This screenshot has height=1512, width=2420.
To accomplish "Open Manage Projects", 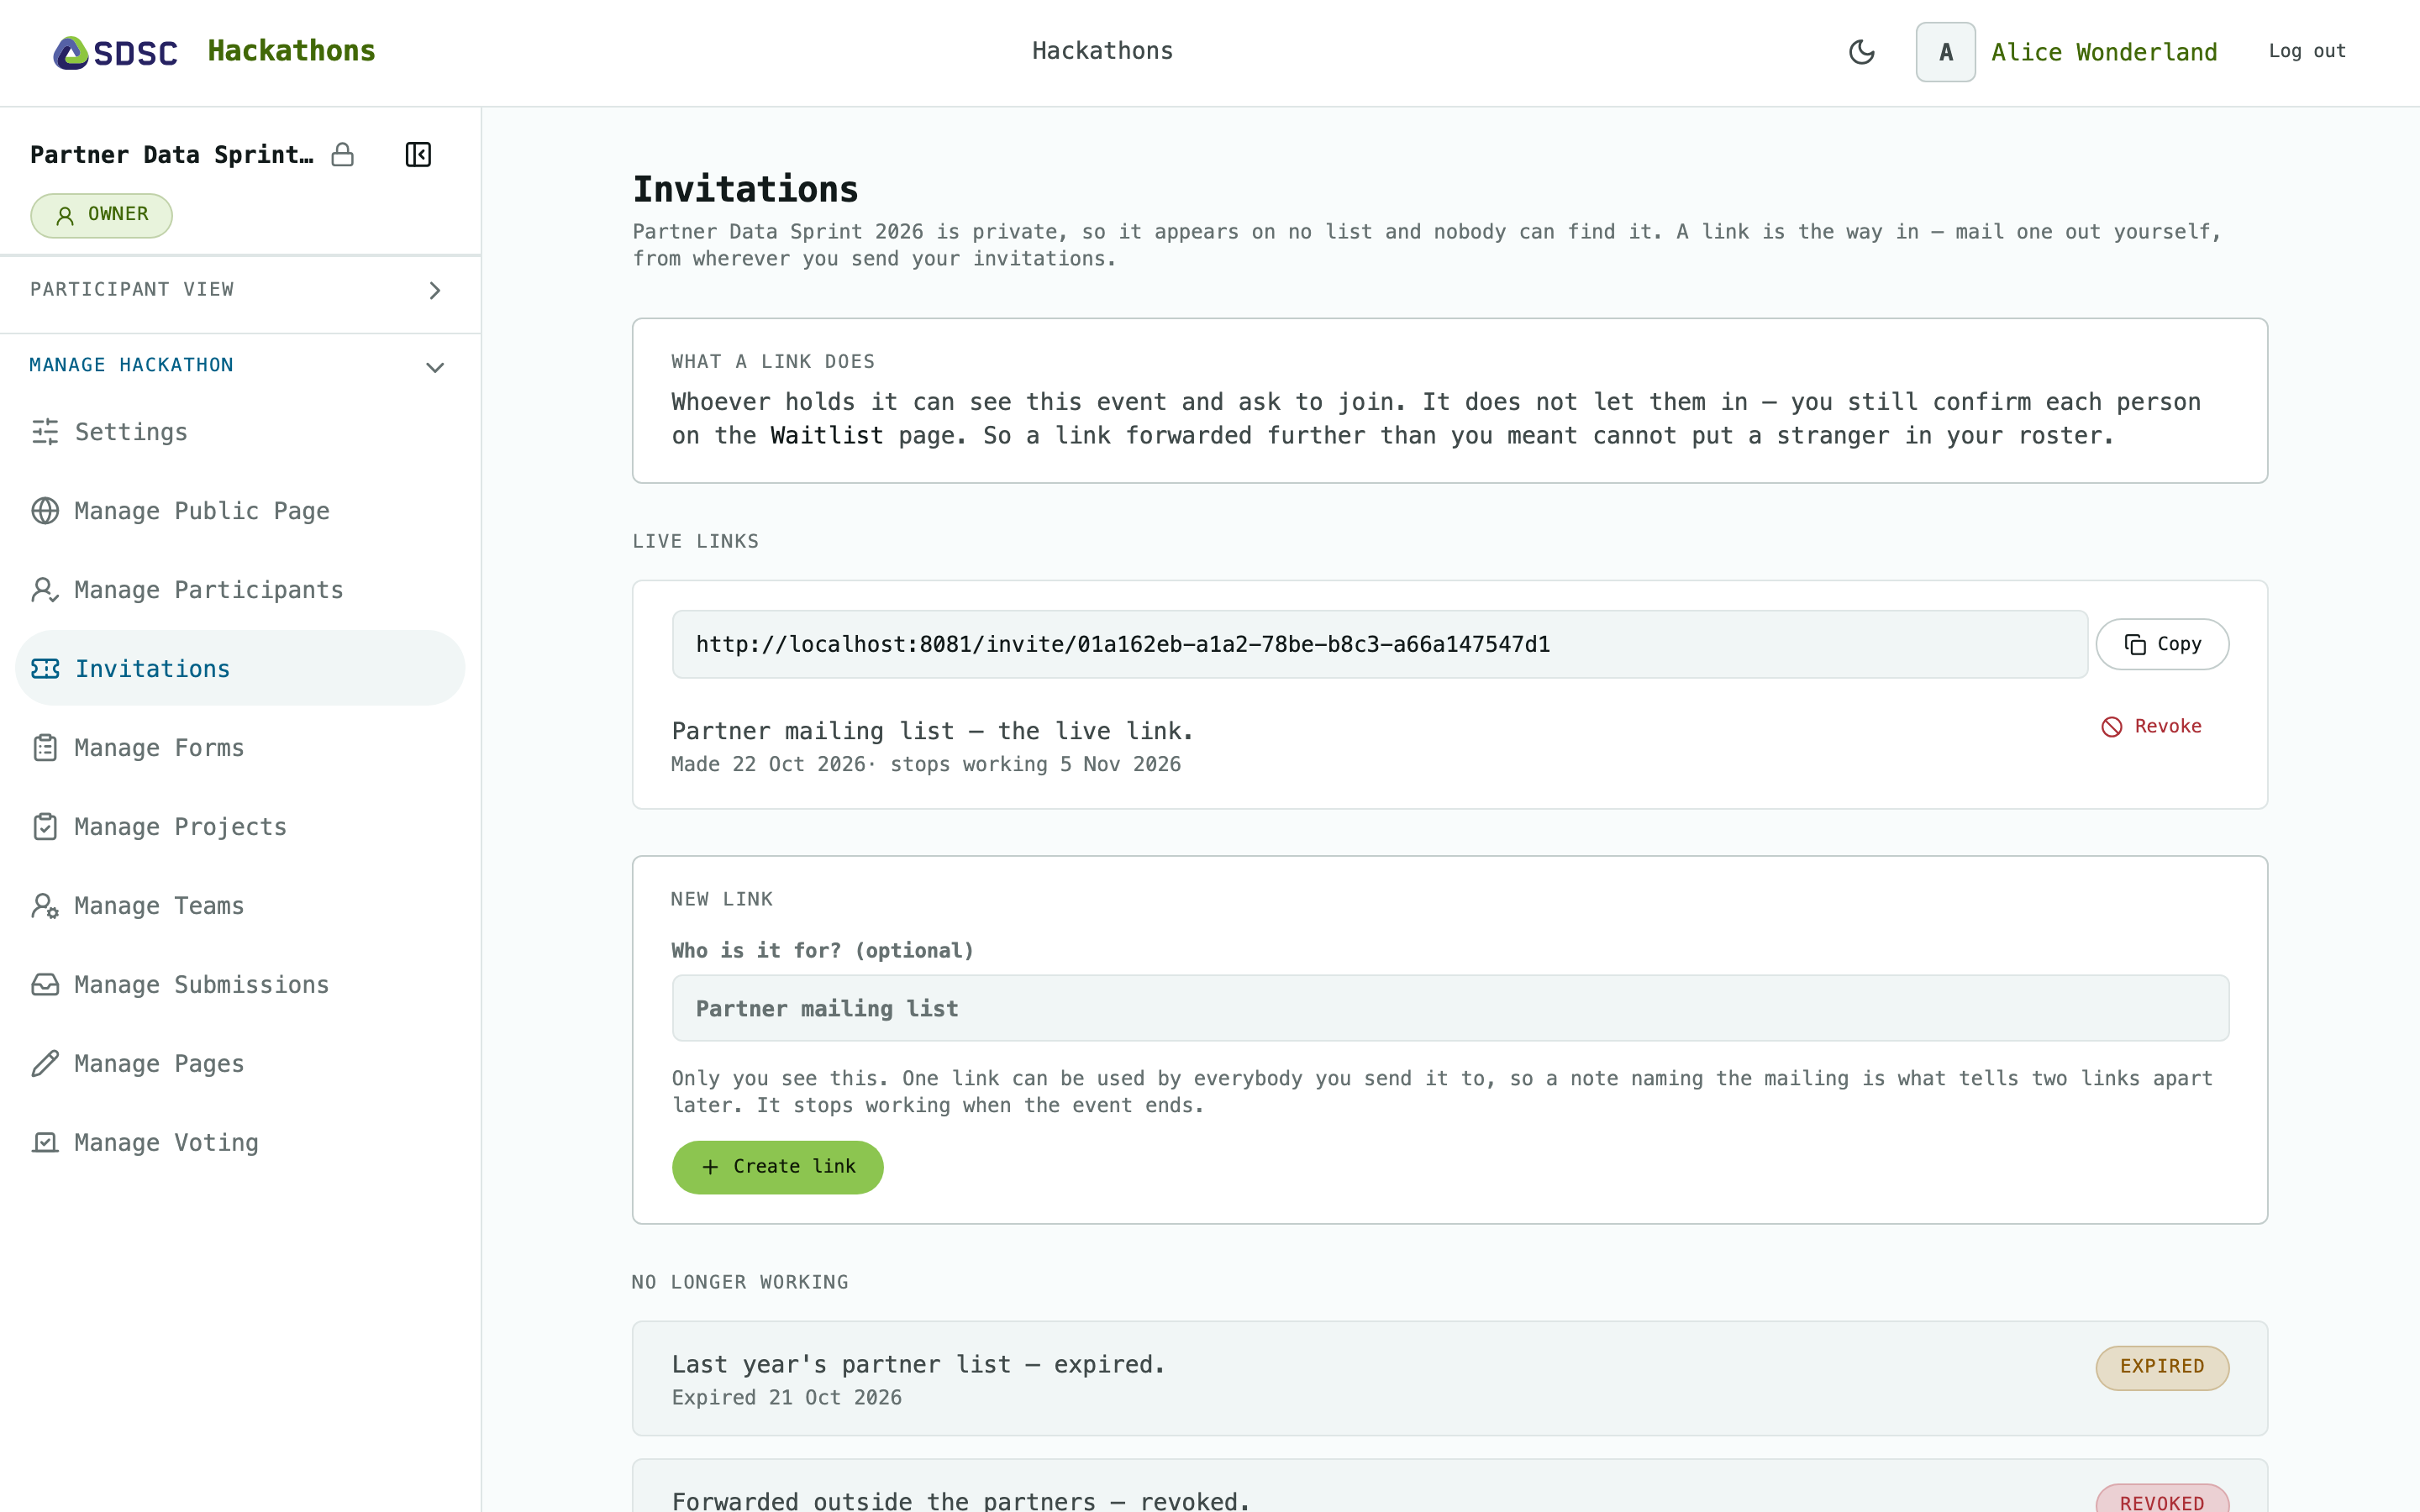I will point(240,827).
